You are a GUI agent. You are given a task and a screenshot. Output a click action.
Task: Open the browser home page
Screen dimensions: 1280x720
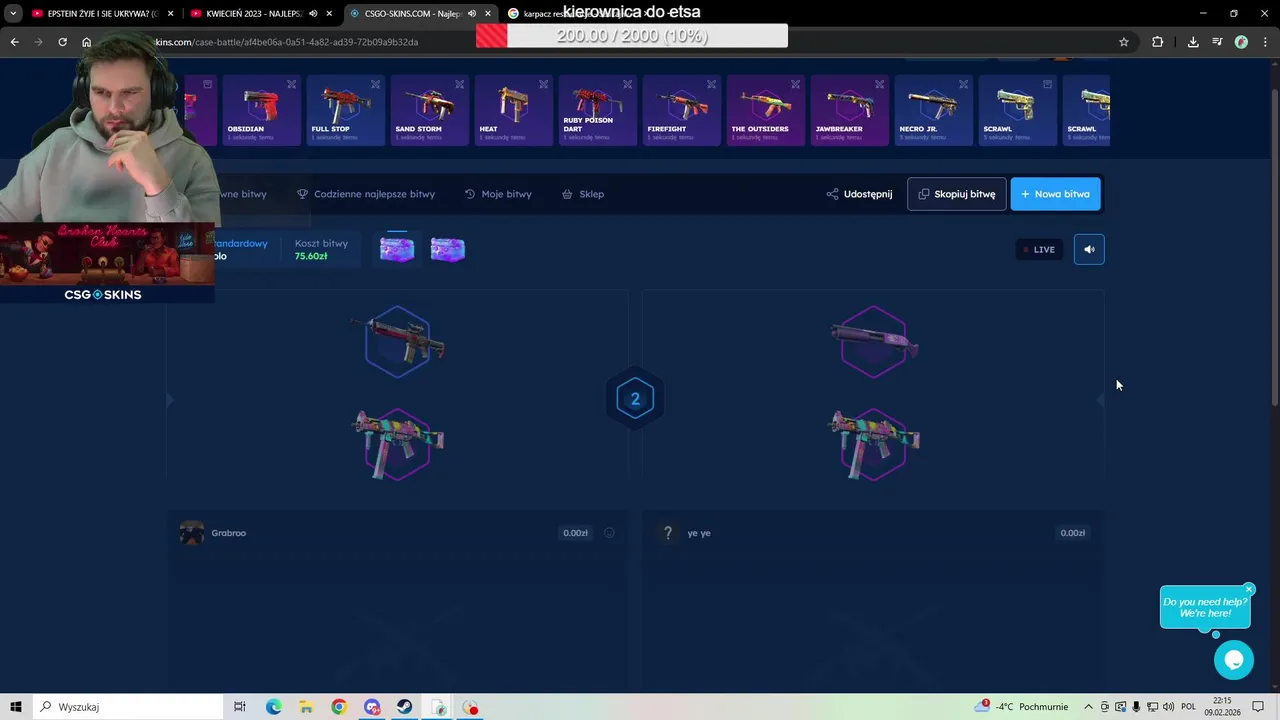pos(86,42)
